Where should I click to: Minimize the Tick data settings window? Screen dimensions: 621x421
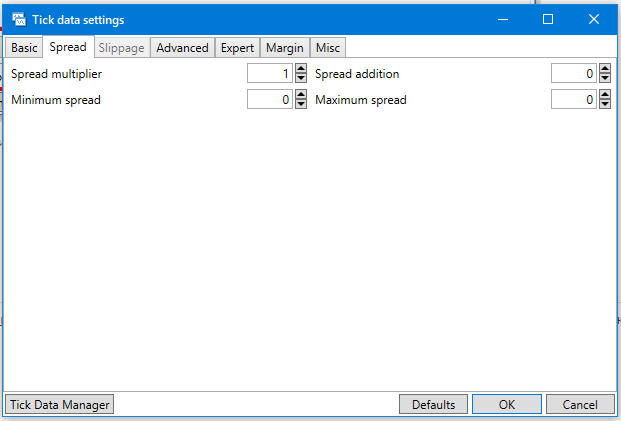(x=503, y=19)
